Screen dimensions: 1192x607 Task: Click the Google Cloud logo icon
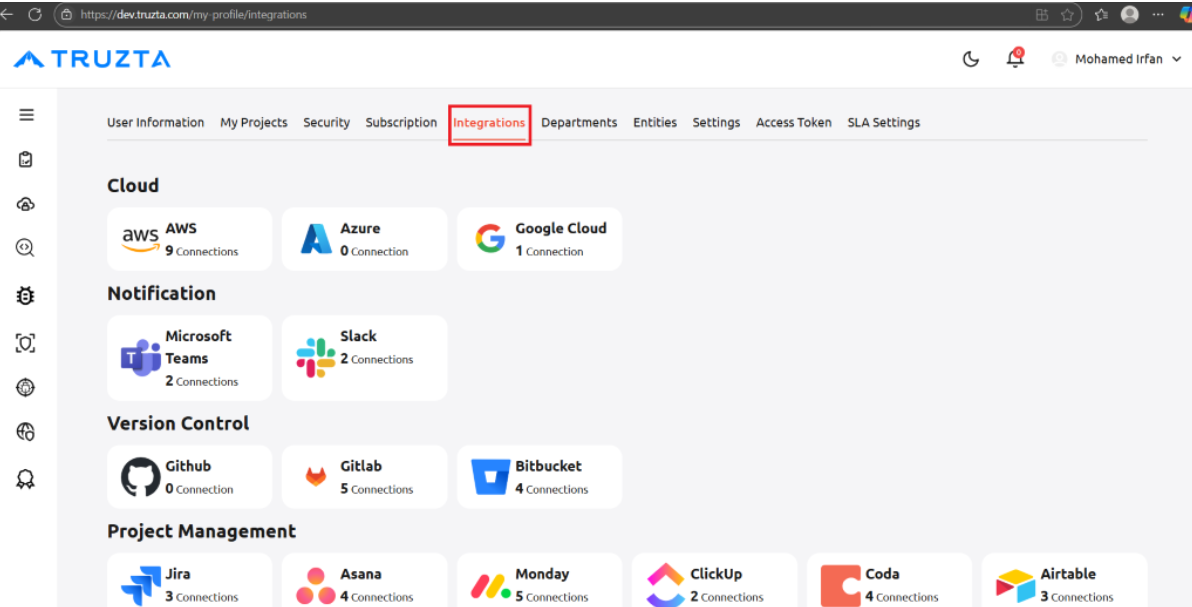(490, 239)
